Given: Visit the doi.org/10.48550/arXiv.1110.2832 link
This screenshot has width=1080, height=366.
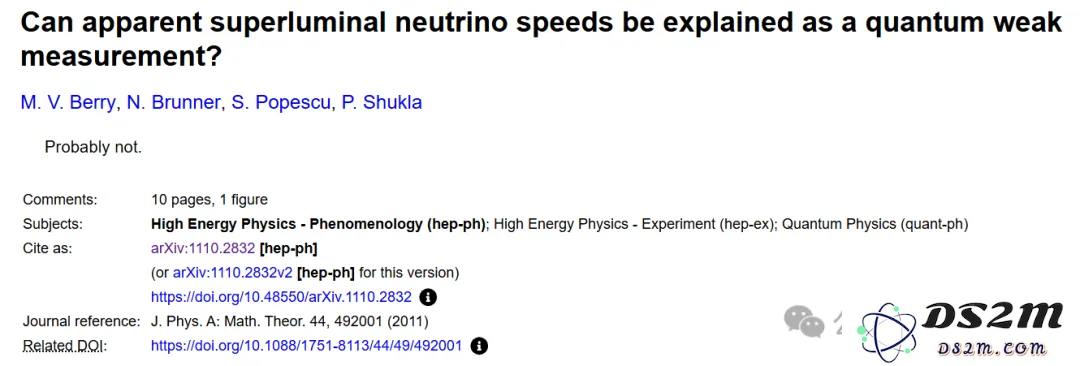Looking at the screenshot, I should pos(282,297).
